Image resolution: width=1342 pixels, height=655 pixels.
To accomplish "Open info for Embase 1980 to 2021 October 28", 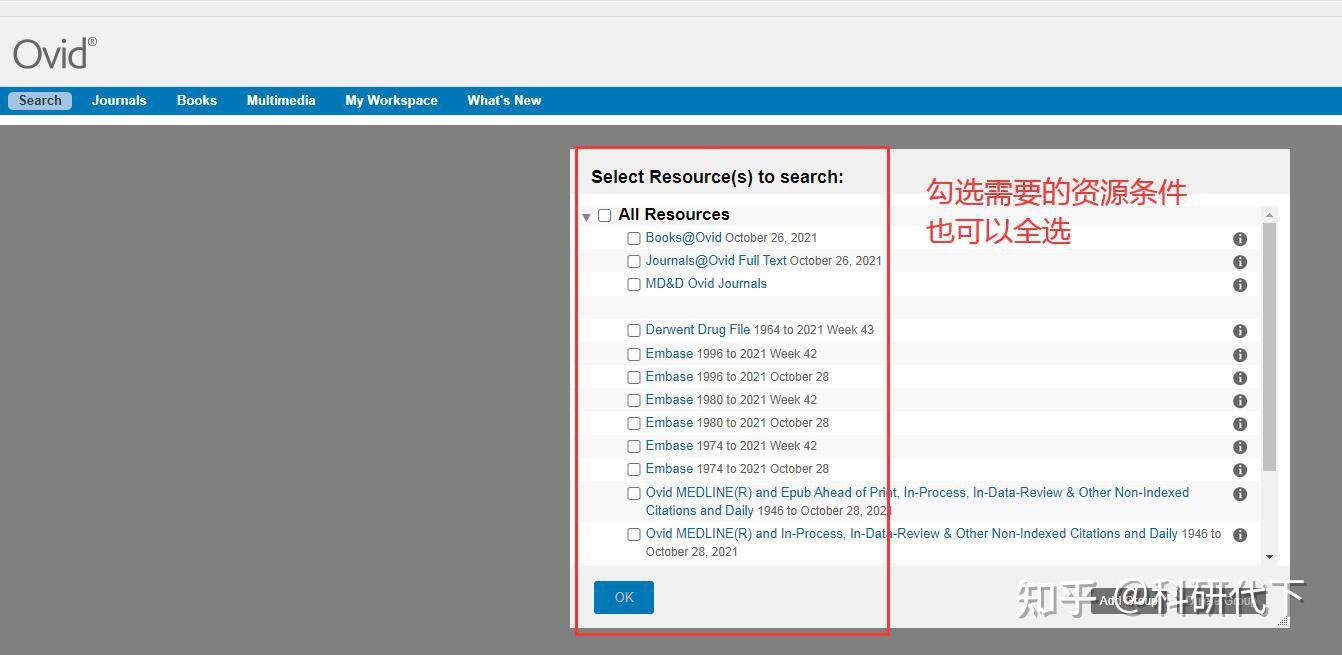I will [x=1240, y=423].
